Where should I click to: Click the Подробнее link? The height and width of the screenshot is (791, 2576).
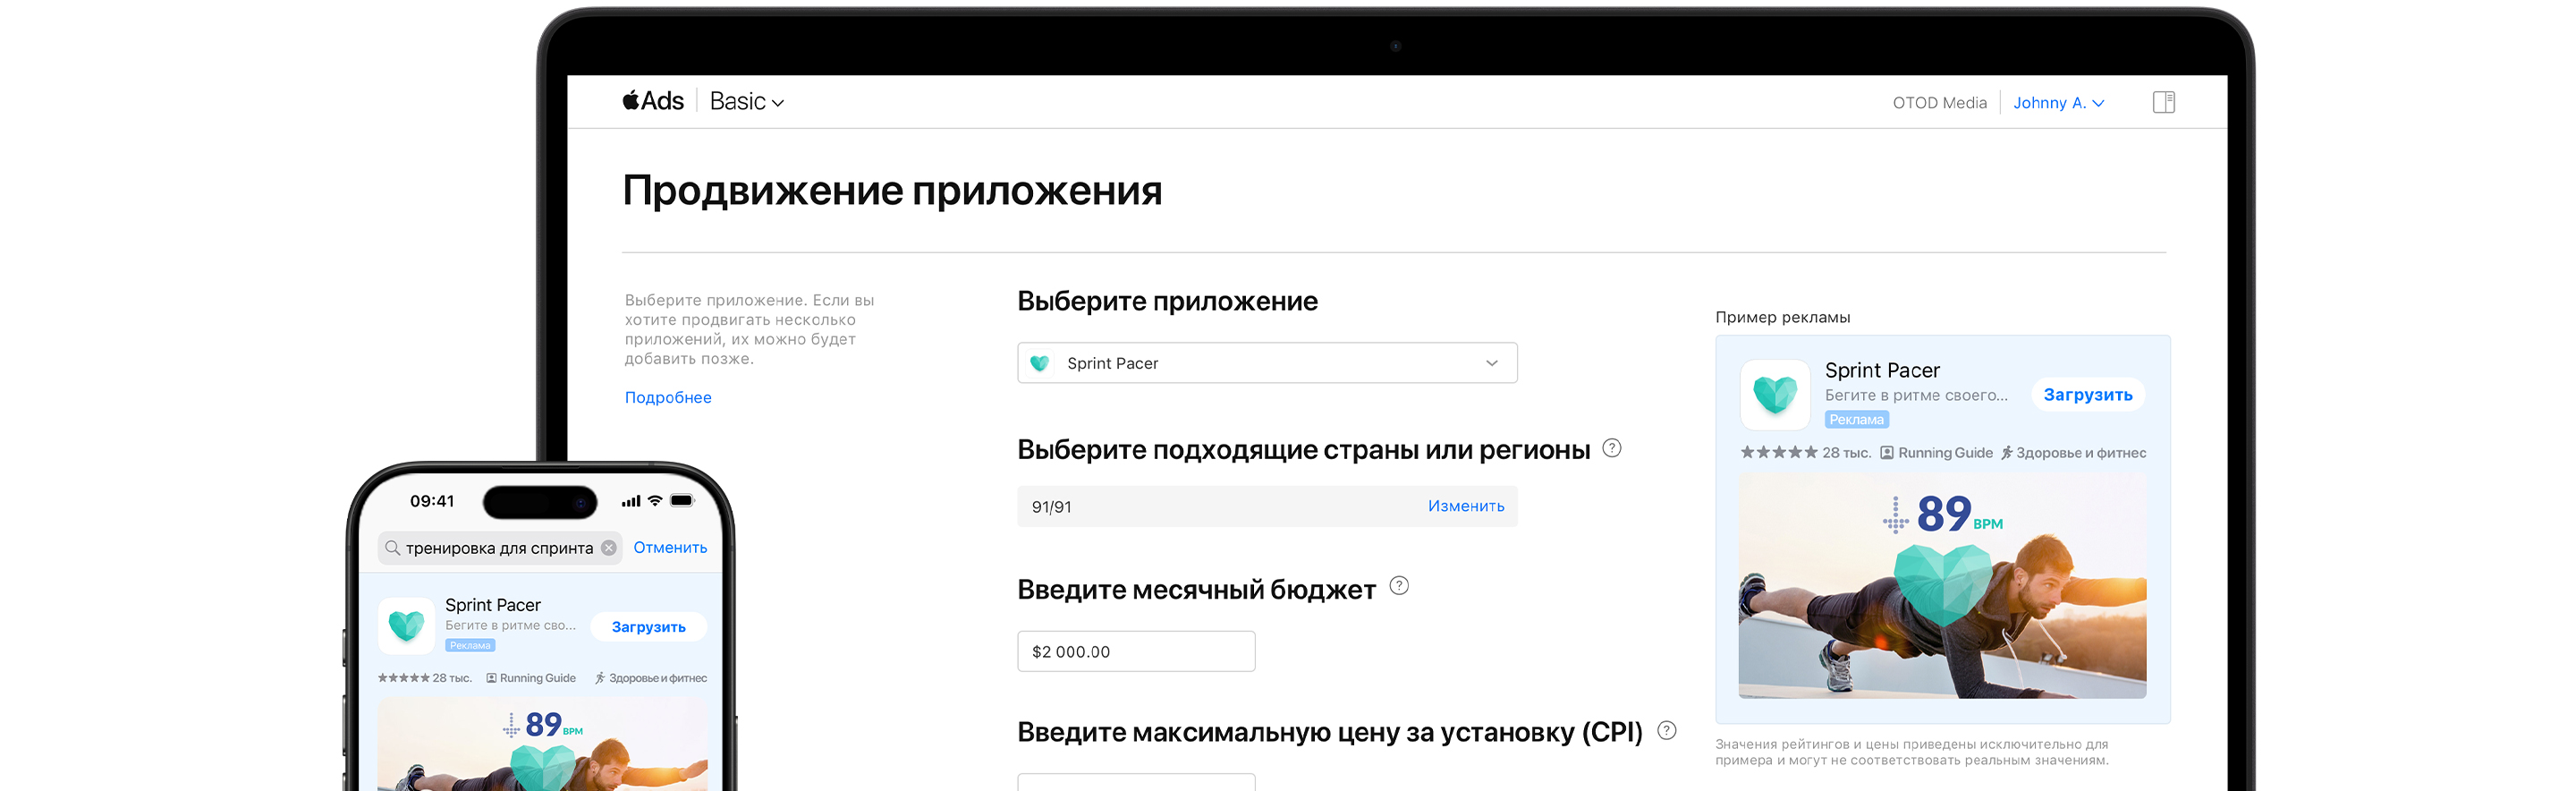point(668,397)
